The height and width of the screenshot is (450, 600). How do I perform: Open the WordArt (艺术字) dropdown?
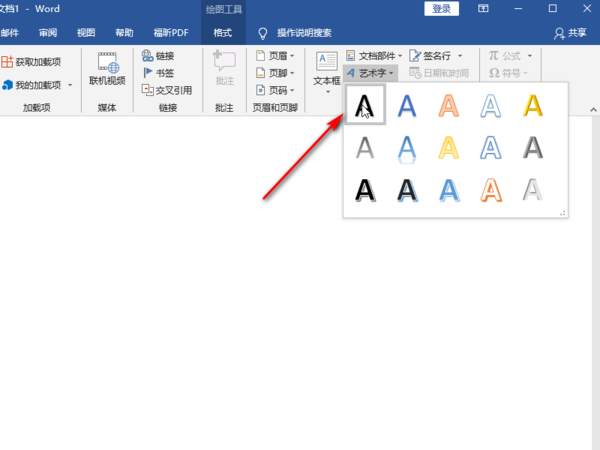tap(370, 73)
